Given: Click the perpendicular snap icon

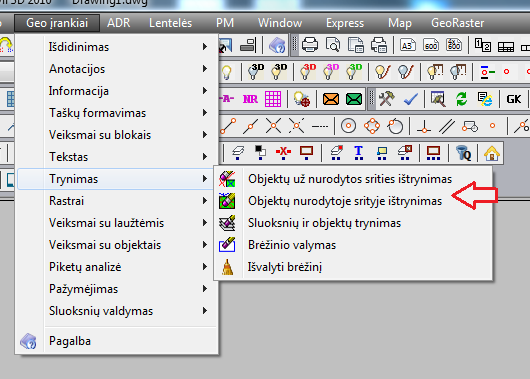Looking at the screenshot, I should click(x=424, y=127).
